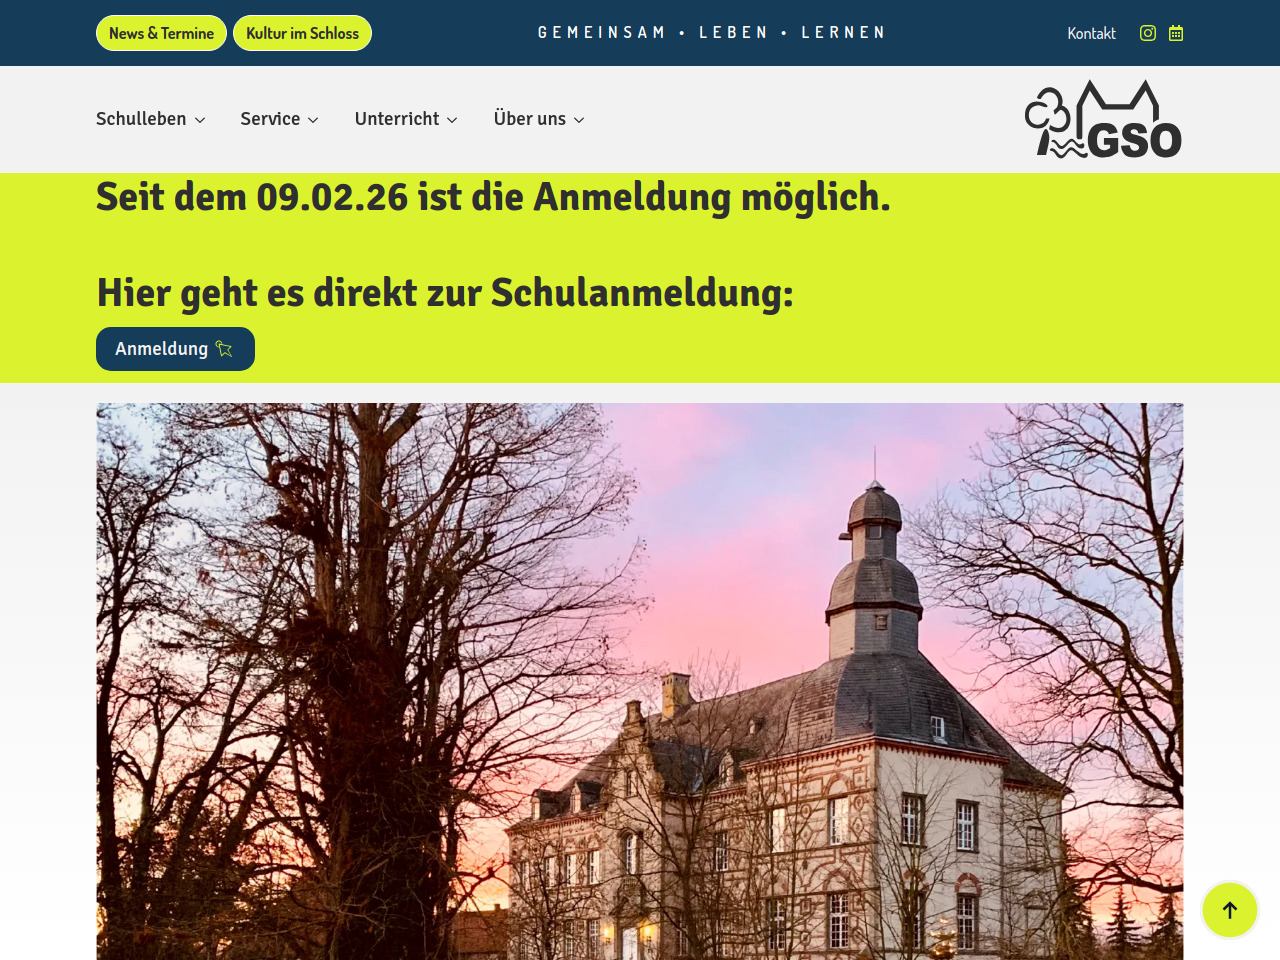Expand the Service chevron arrow
This screenshot has height=960, width=1280.
pos(313,120)
